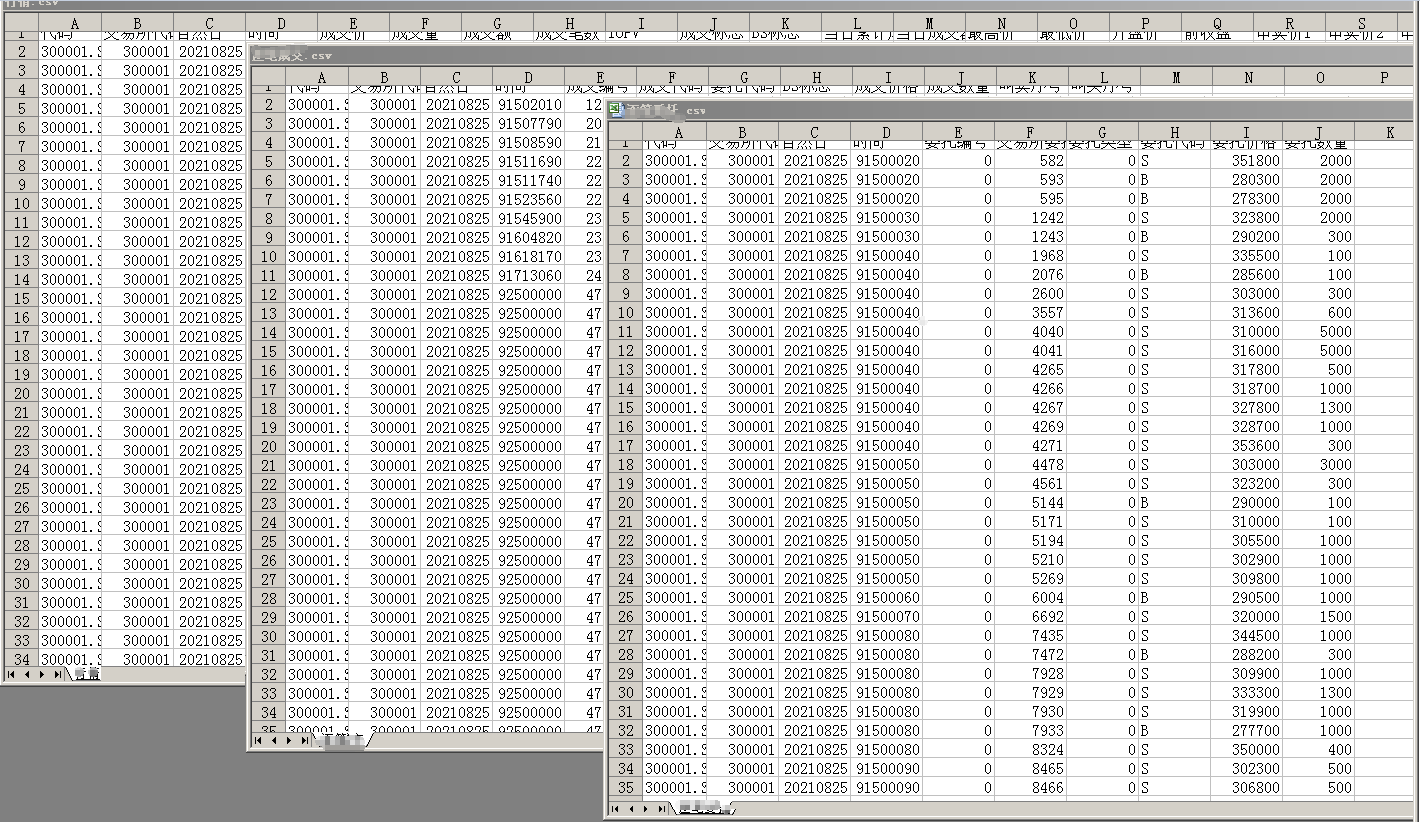The width and height of the screenshot is (1420, 822).
Task: Select row 5 header in back window
Action: coord(19,108)
